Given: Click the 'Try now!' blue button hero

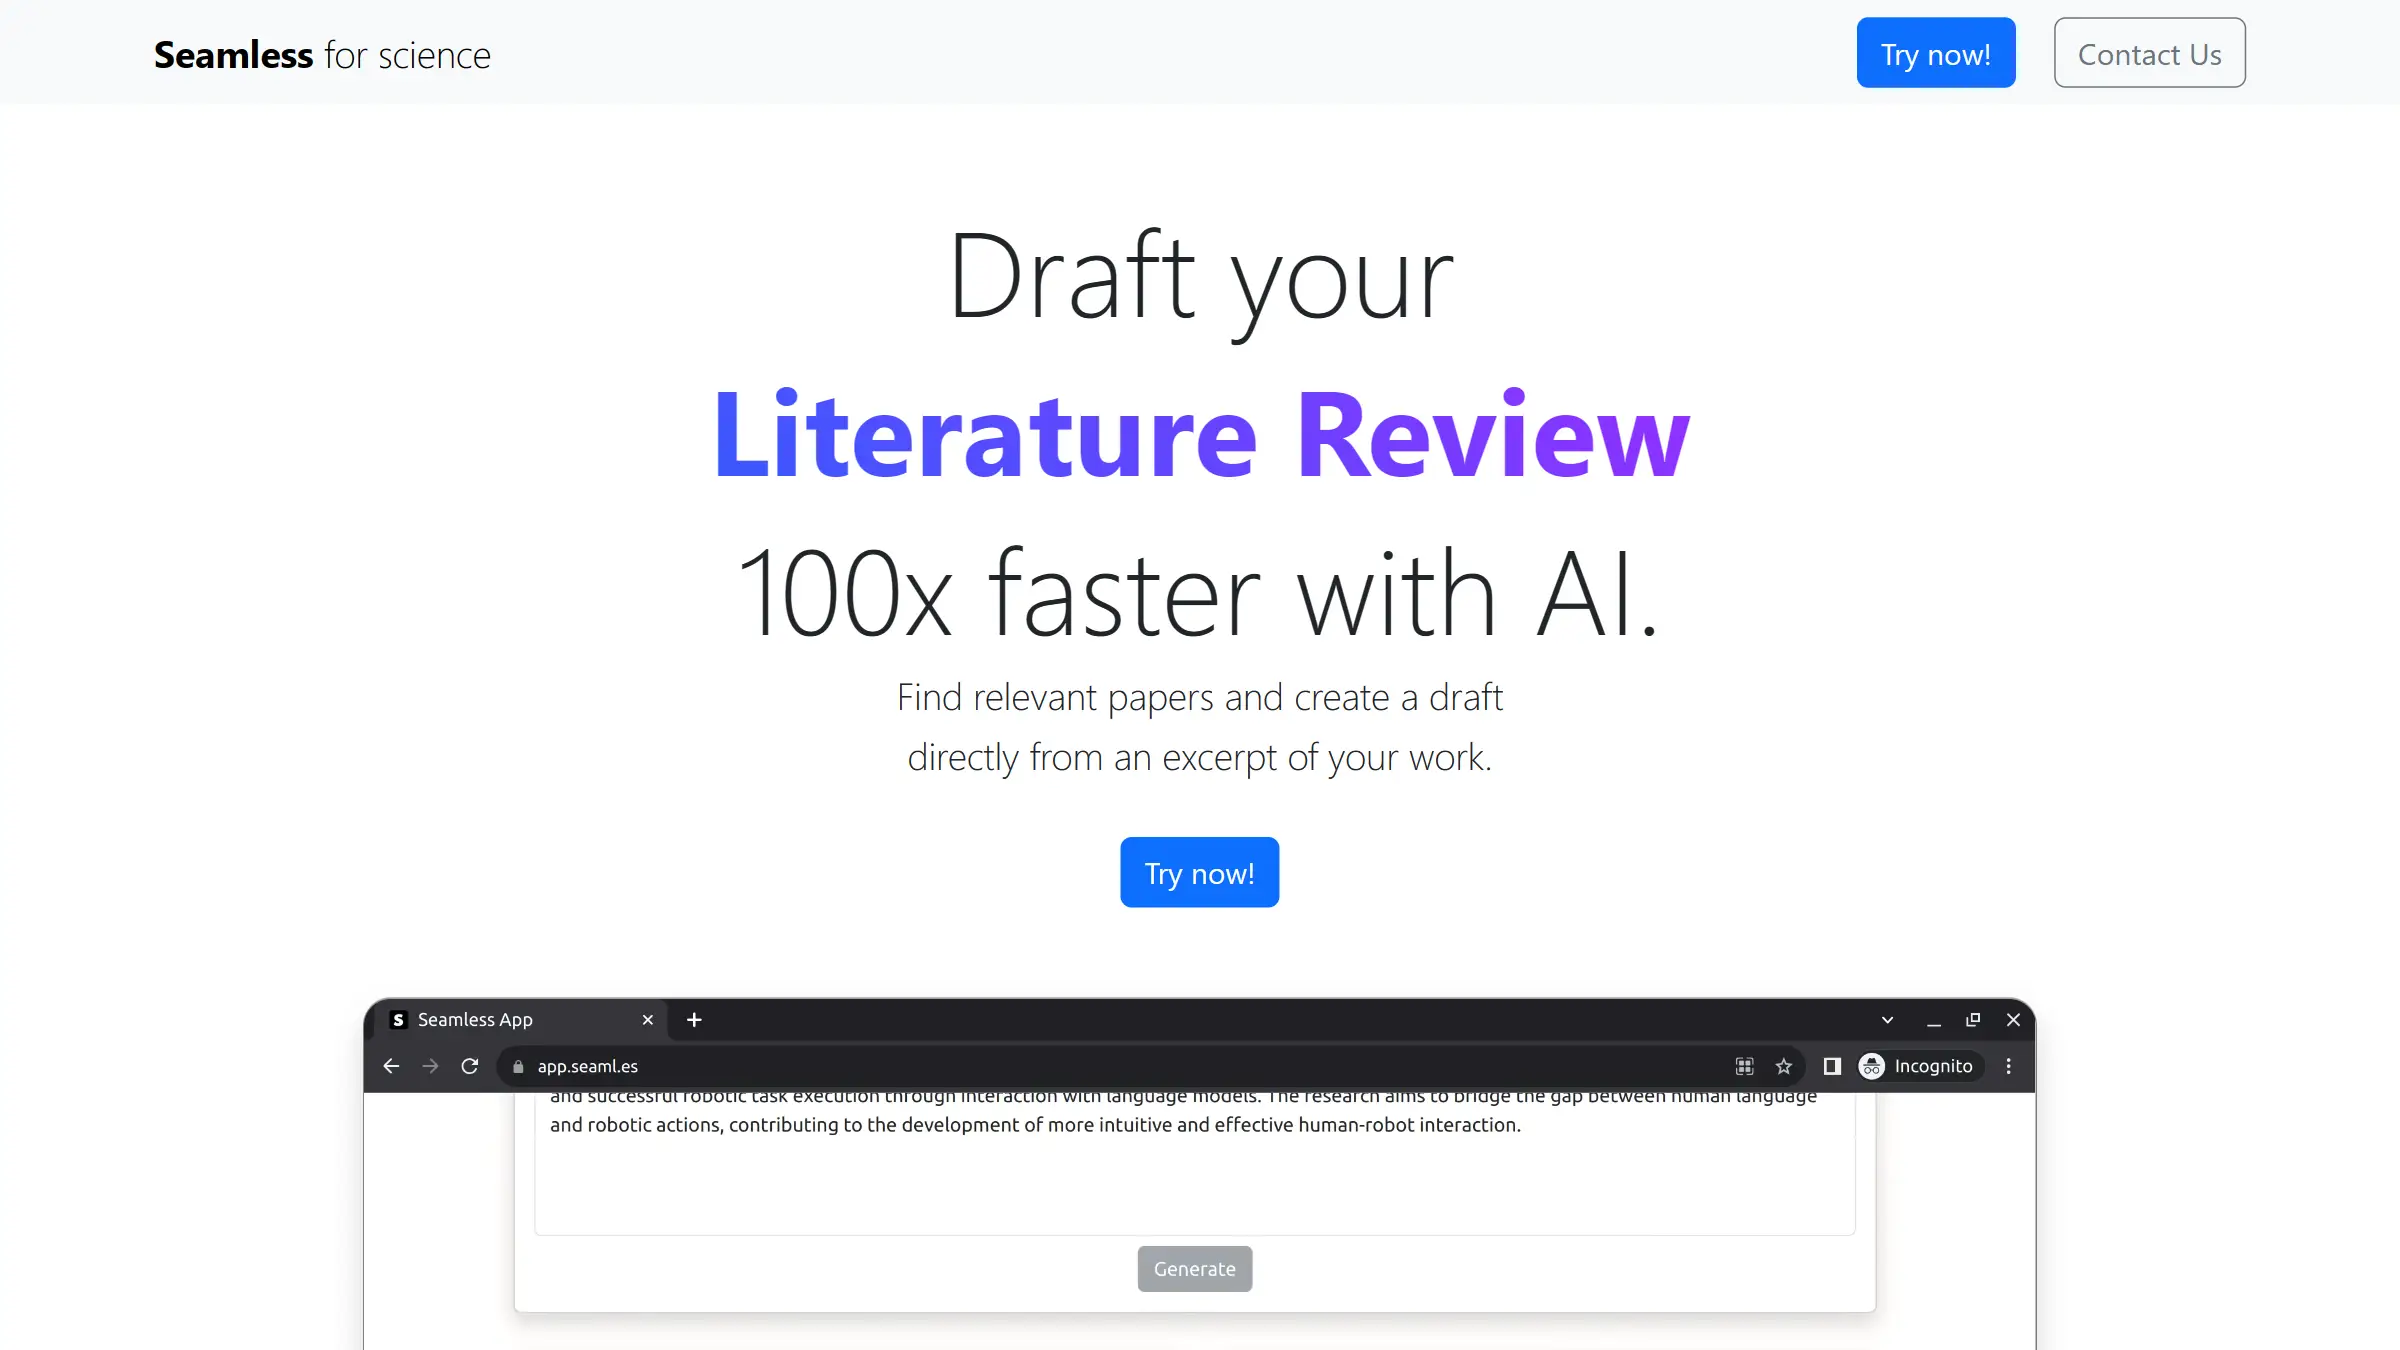Looking at the screenshot, I should coord(1198,872).
